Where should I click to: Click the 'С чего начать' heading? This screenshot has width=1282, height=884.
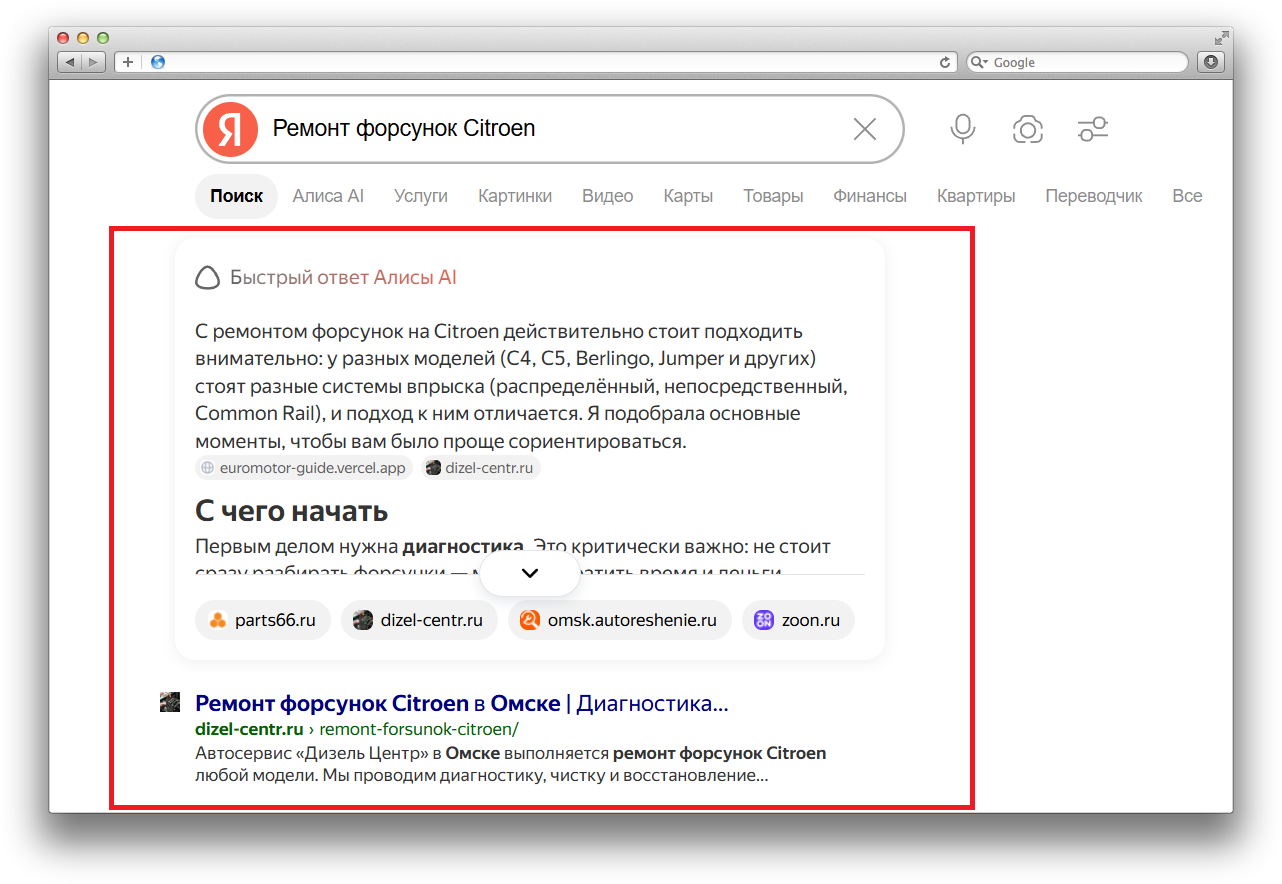(292, 512)
